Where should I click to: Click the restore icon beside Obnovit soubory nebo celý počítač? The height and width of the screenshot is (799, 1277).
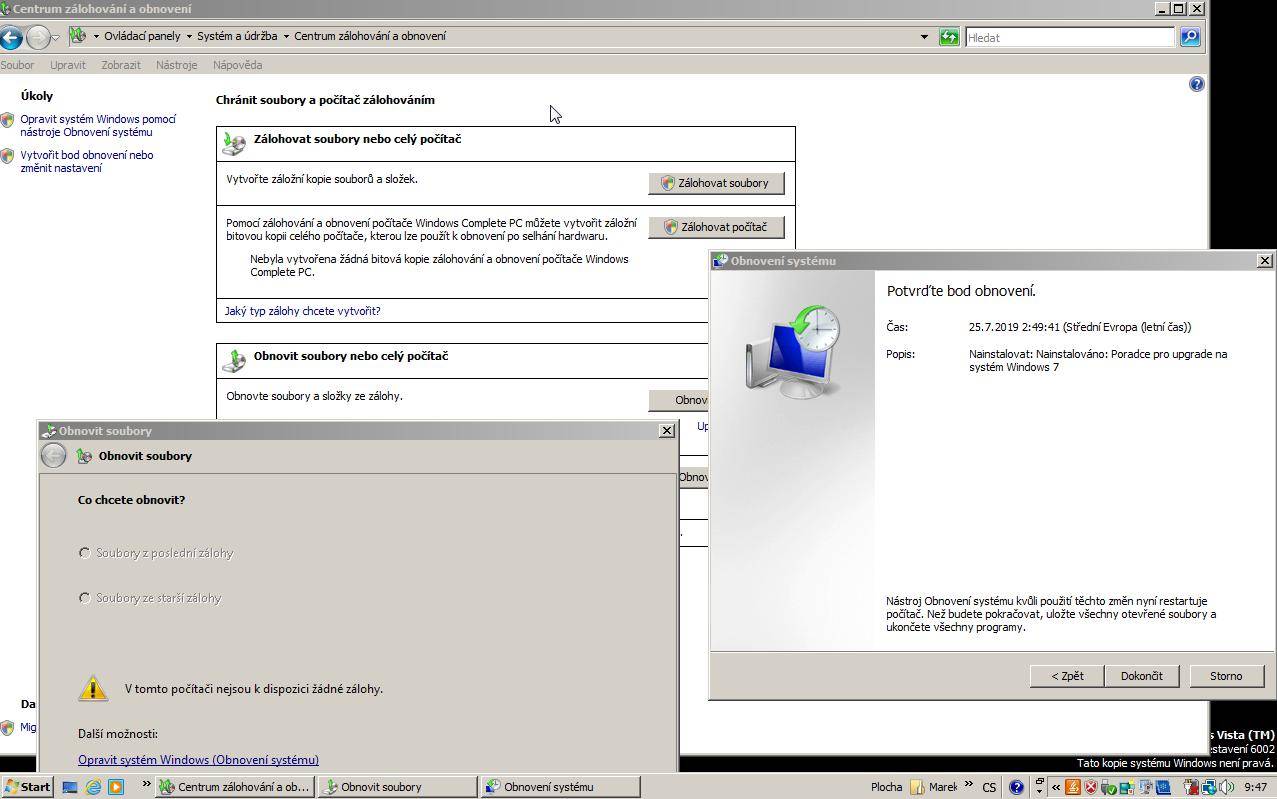click(x=234, y=360)
